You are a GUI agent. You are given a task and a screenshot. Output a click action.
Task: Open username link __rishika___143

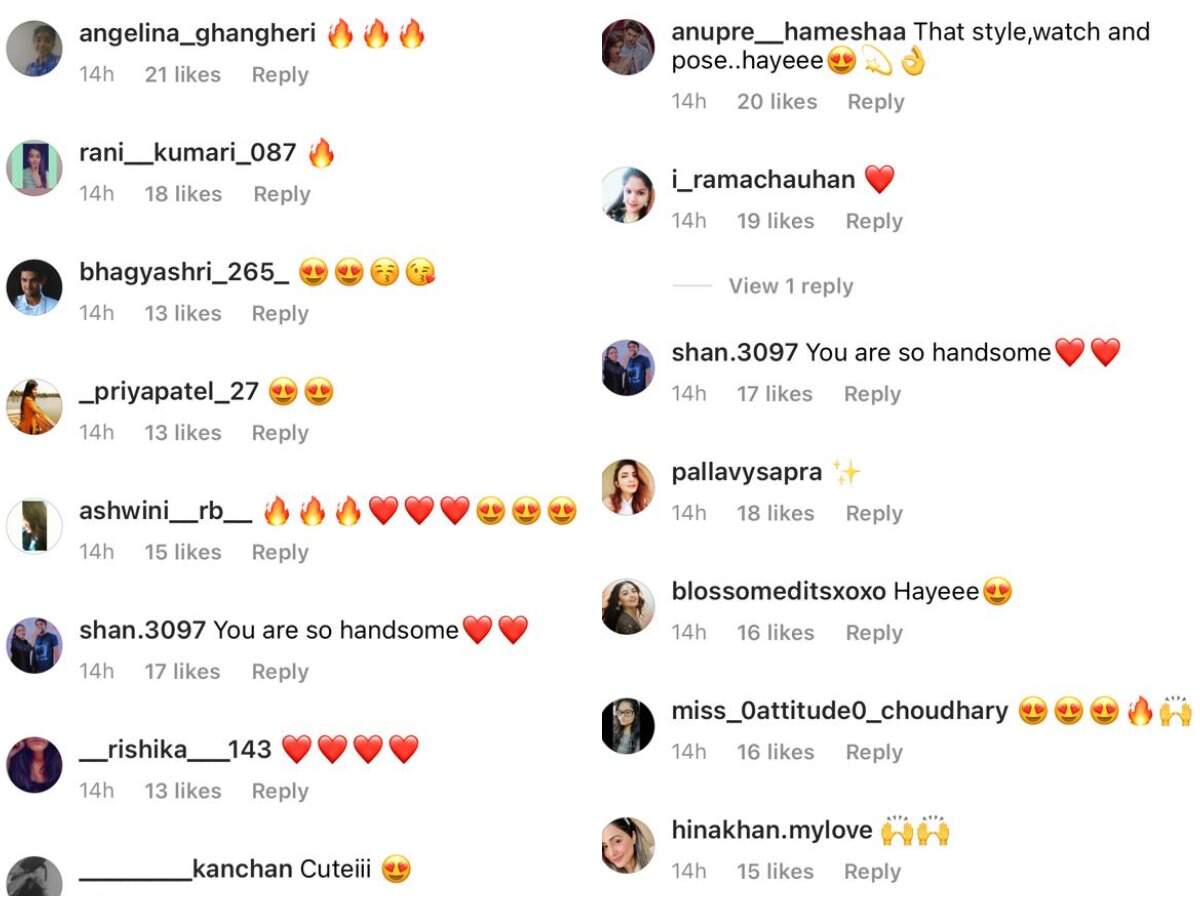[x=175, y=749]
